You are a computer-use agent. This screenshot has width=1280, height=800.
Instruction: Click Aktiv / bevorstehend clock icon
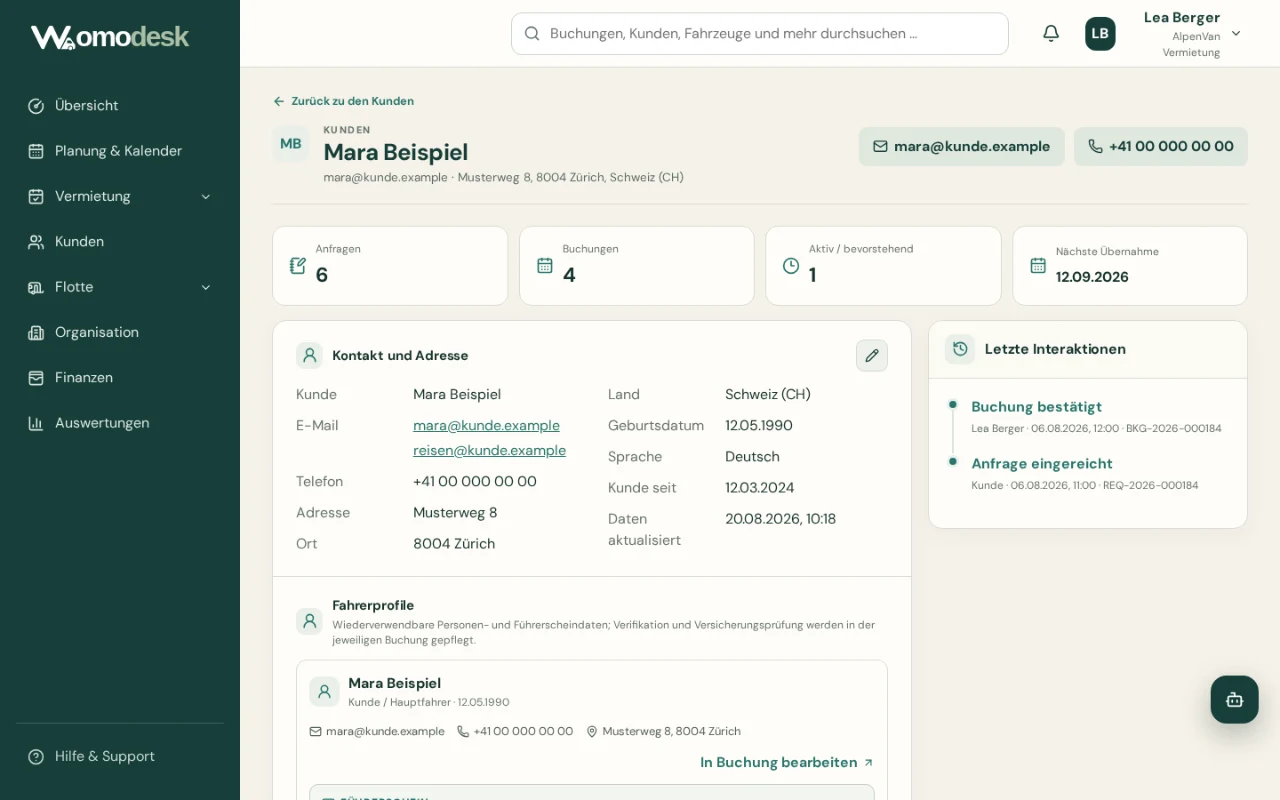point(791,266)
